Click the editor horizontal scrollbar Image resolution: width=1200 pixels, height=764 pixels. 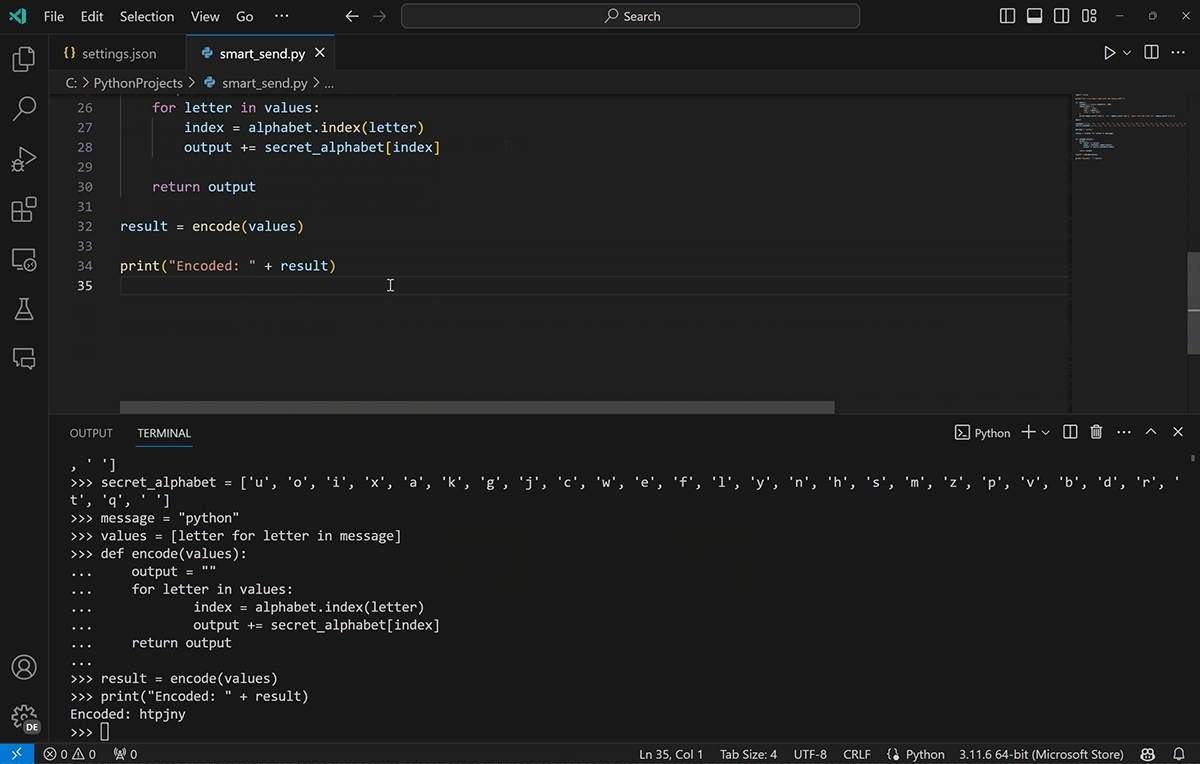coord(477,407)
